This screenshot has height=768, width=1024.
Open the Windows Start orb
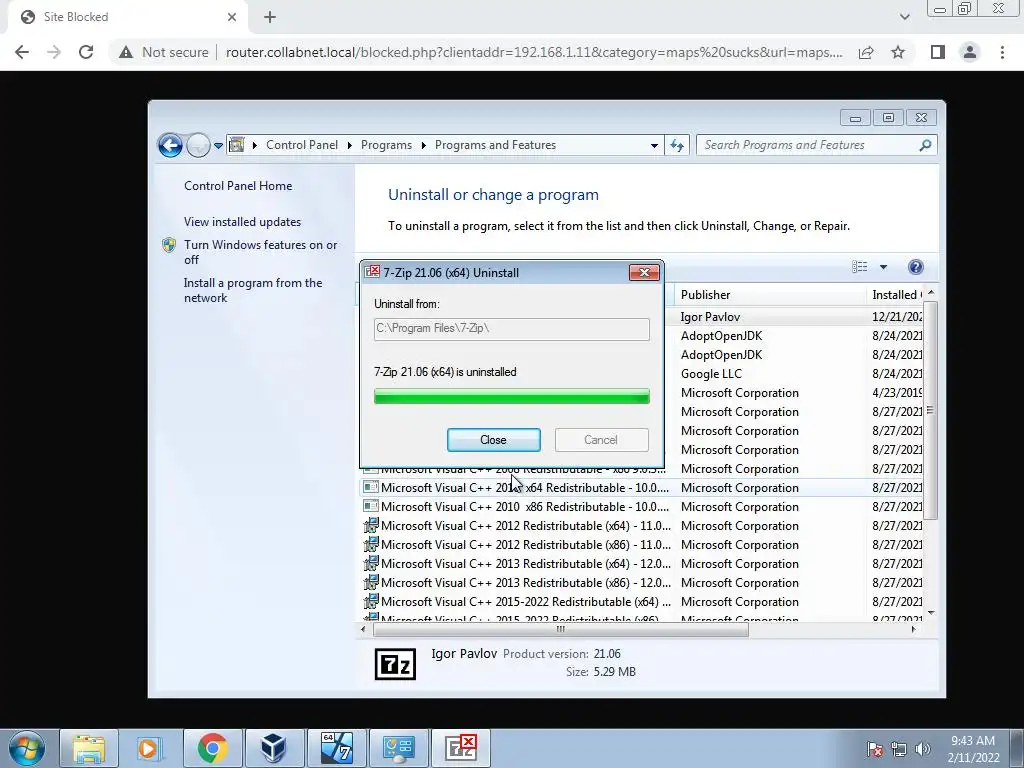[x=27, y=748]
